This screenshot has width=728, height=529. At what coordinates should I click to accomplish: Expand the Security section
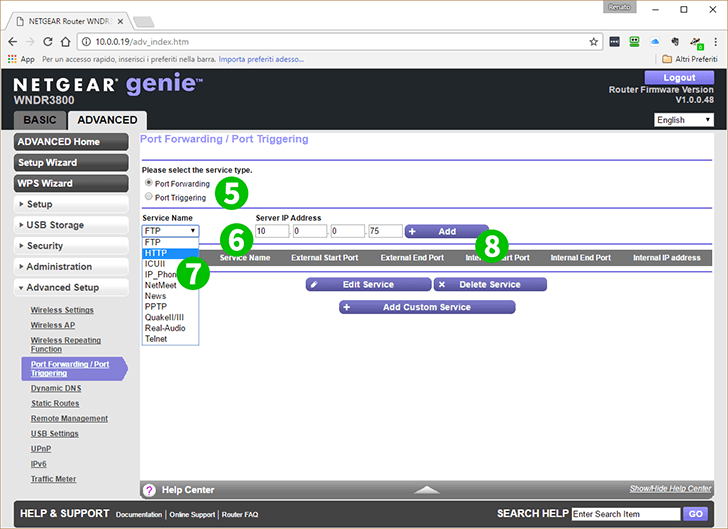(71, 246)
